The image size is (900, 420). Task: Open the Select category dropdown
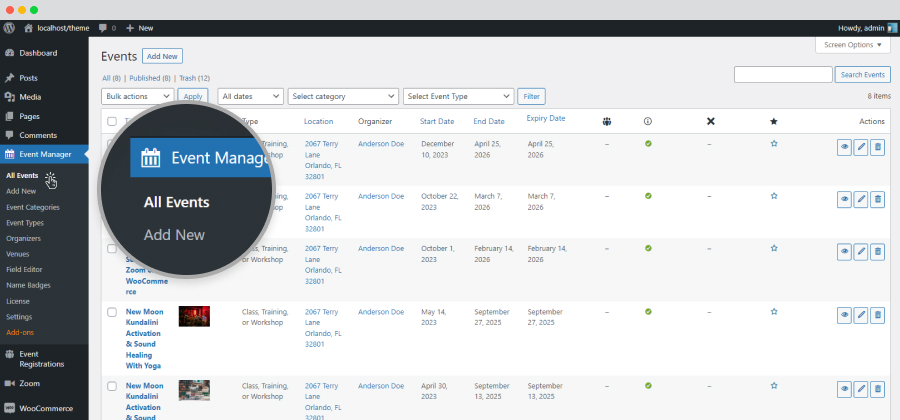pyautogui.click(x=343, y=96)
